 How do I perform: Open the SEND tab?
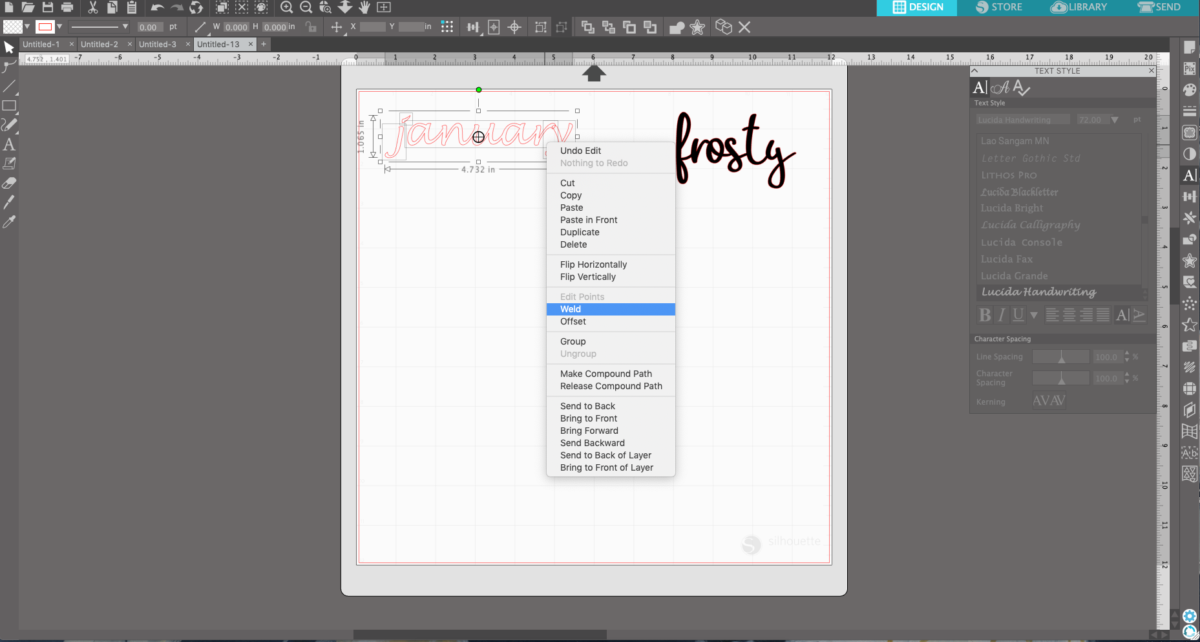[x=1159, y=7]
